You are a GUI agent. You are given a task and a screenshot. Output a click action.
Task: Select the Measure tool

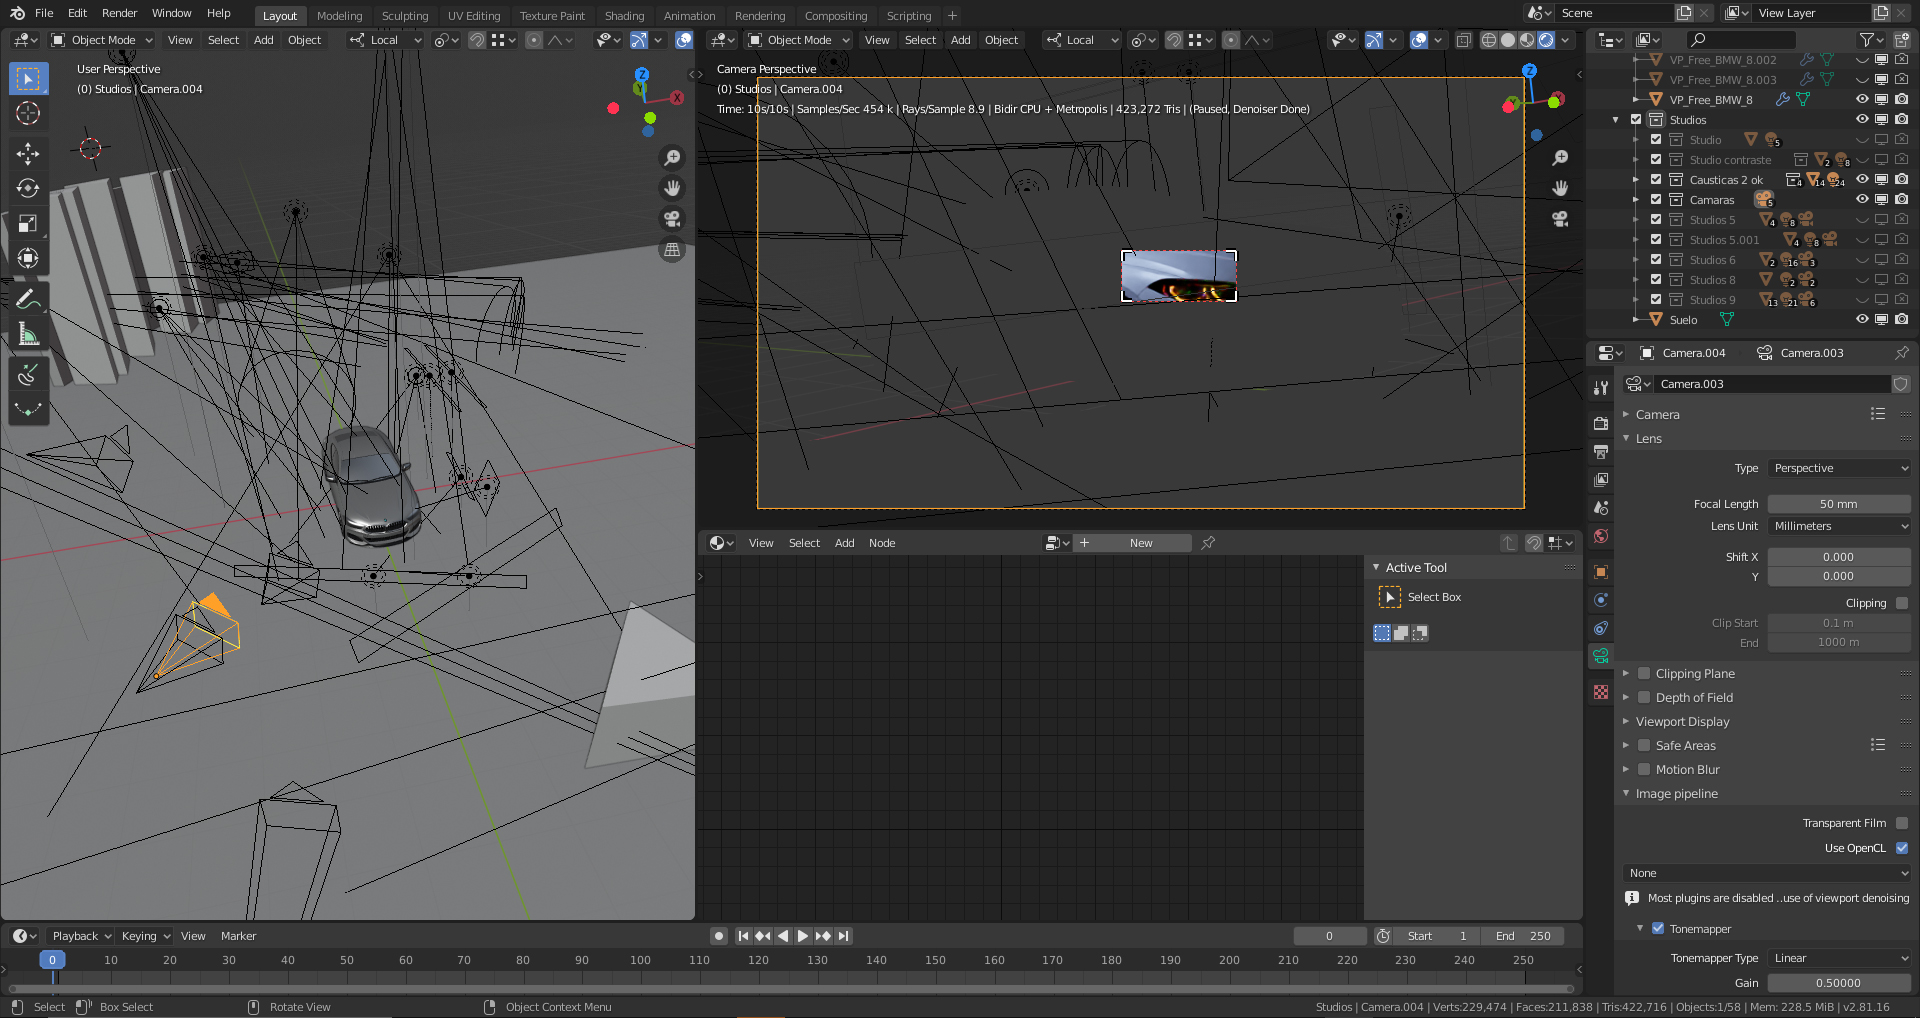coord(28,335)
